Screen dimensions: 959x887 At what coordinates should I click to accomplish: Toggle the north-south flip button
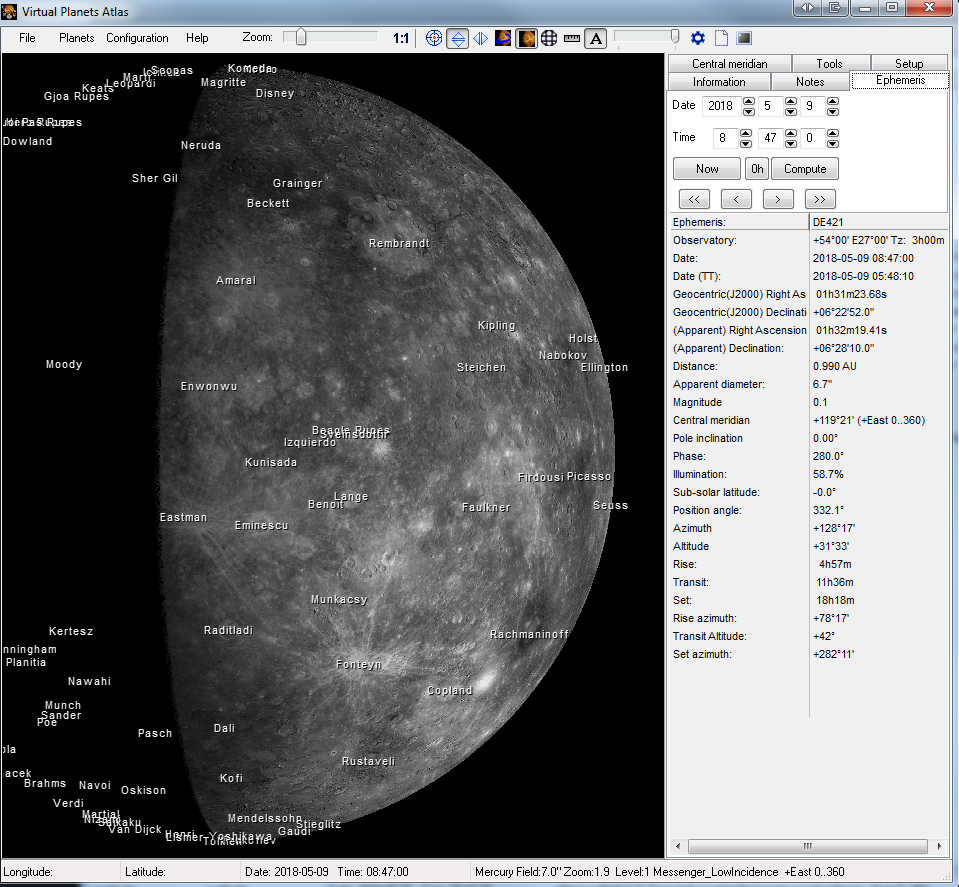pos(457,38)
